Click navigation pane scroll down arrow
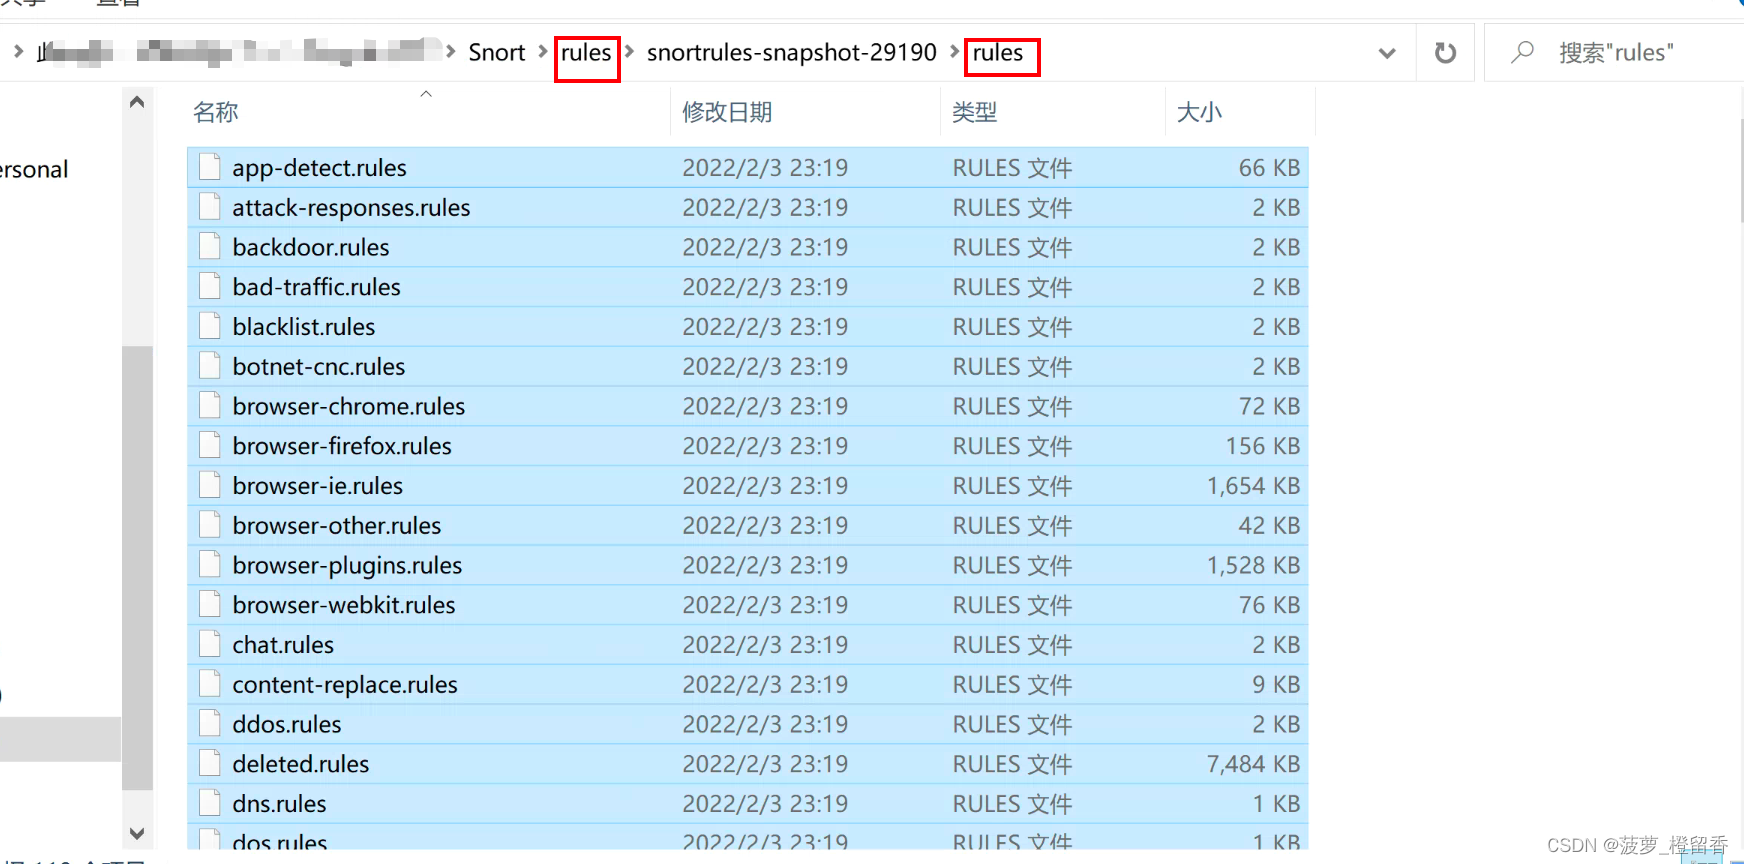Image resolution: width=1744 pixels, height=864 pixels. pyautogui.click(x=137, y=833)
